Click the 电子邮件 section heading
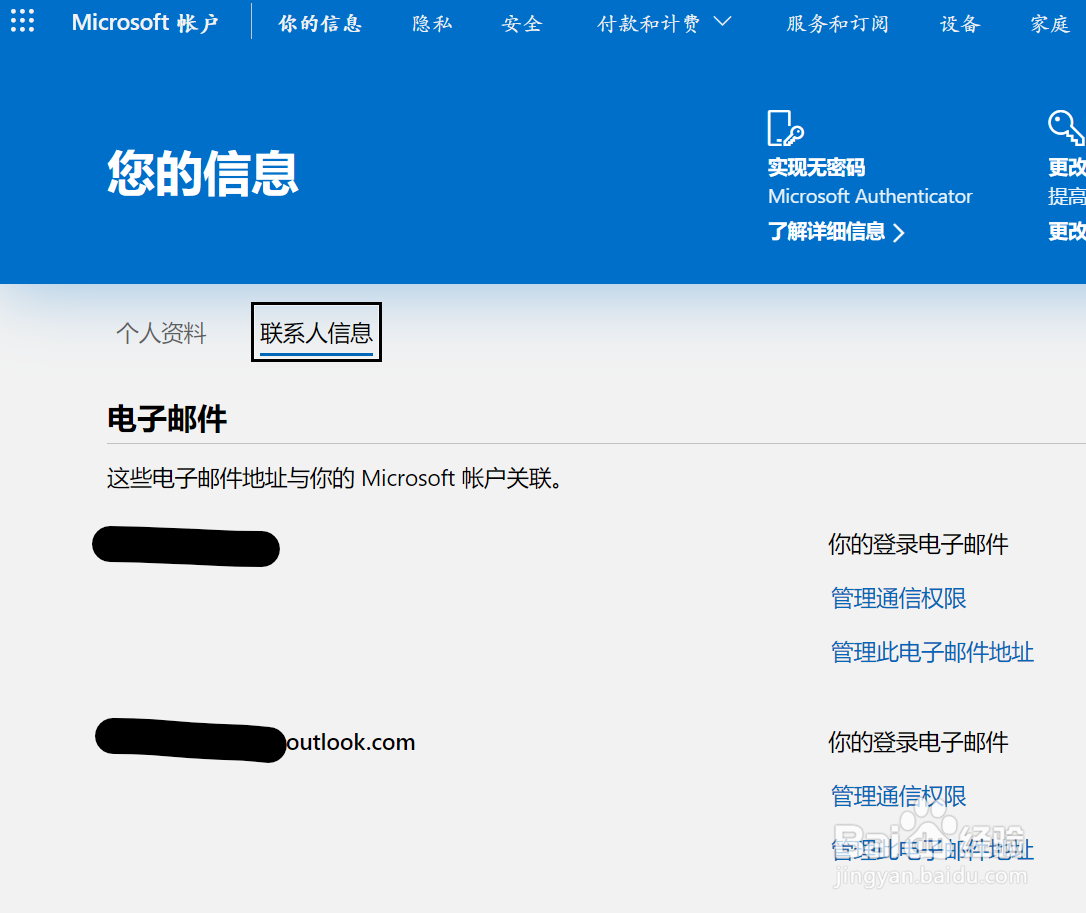1086x913 pixels. point(167,419)
